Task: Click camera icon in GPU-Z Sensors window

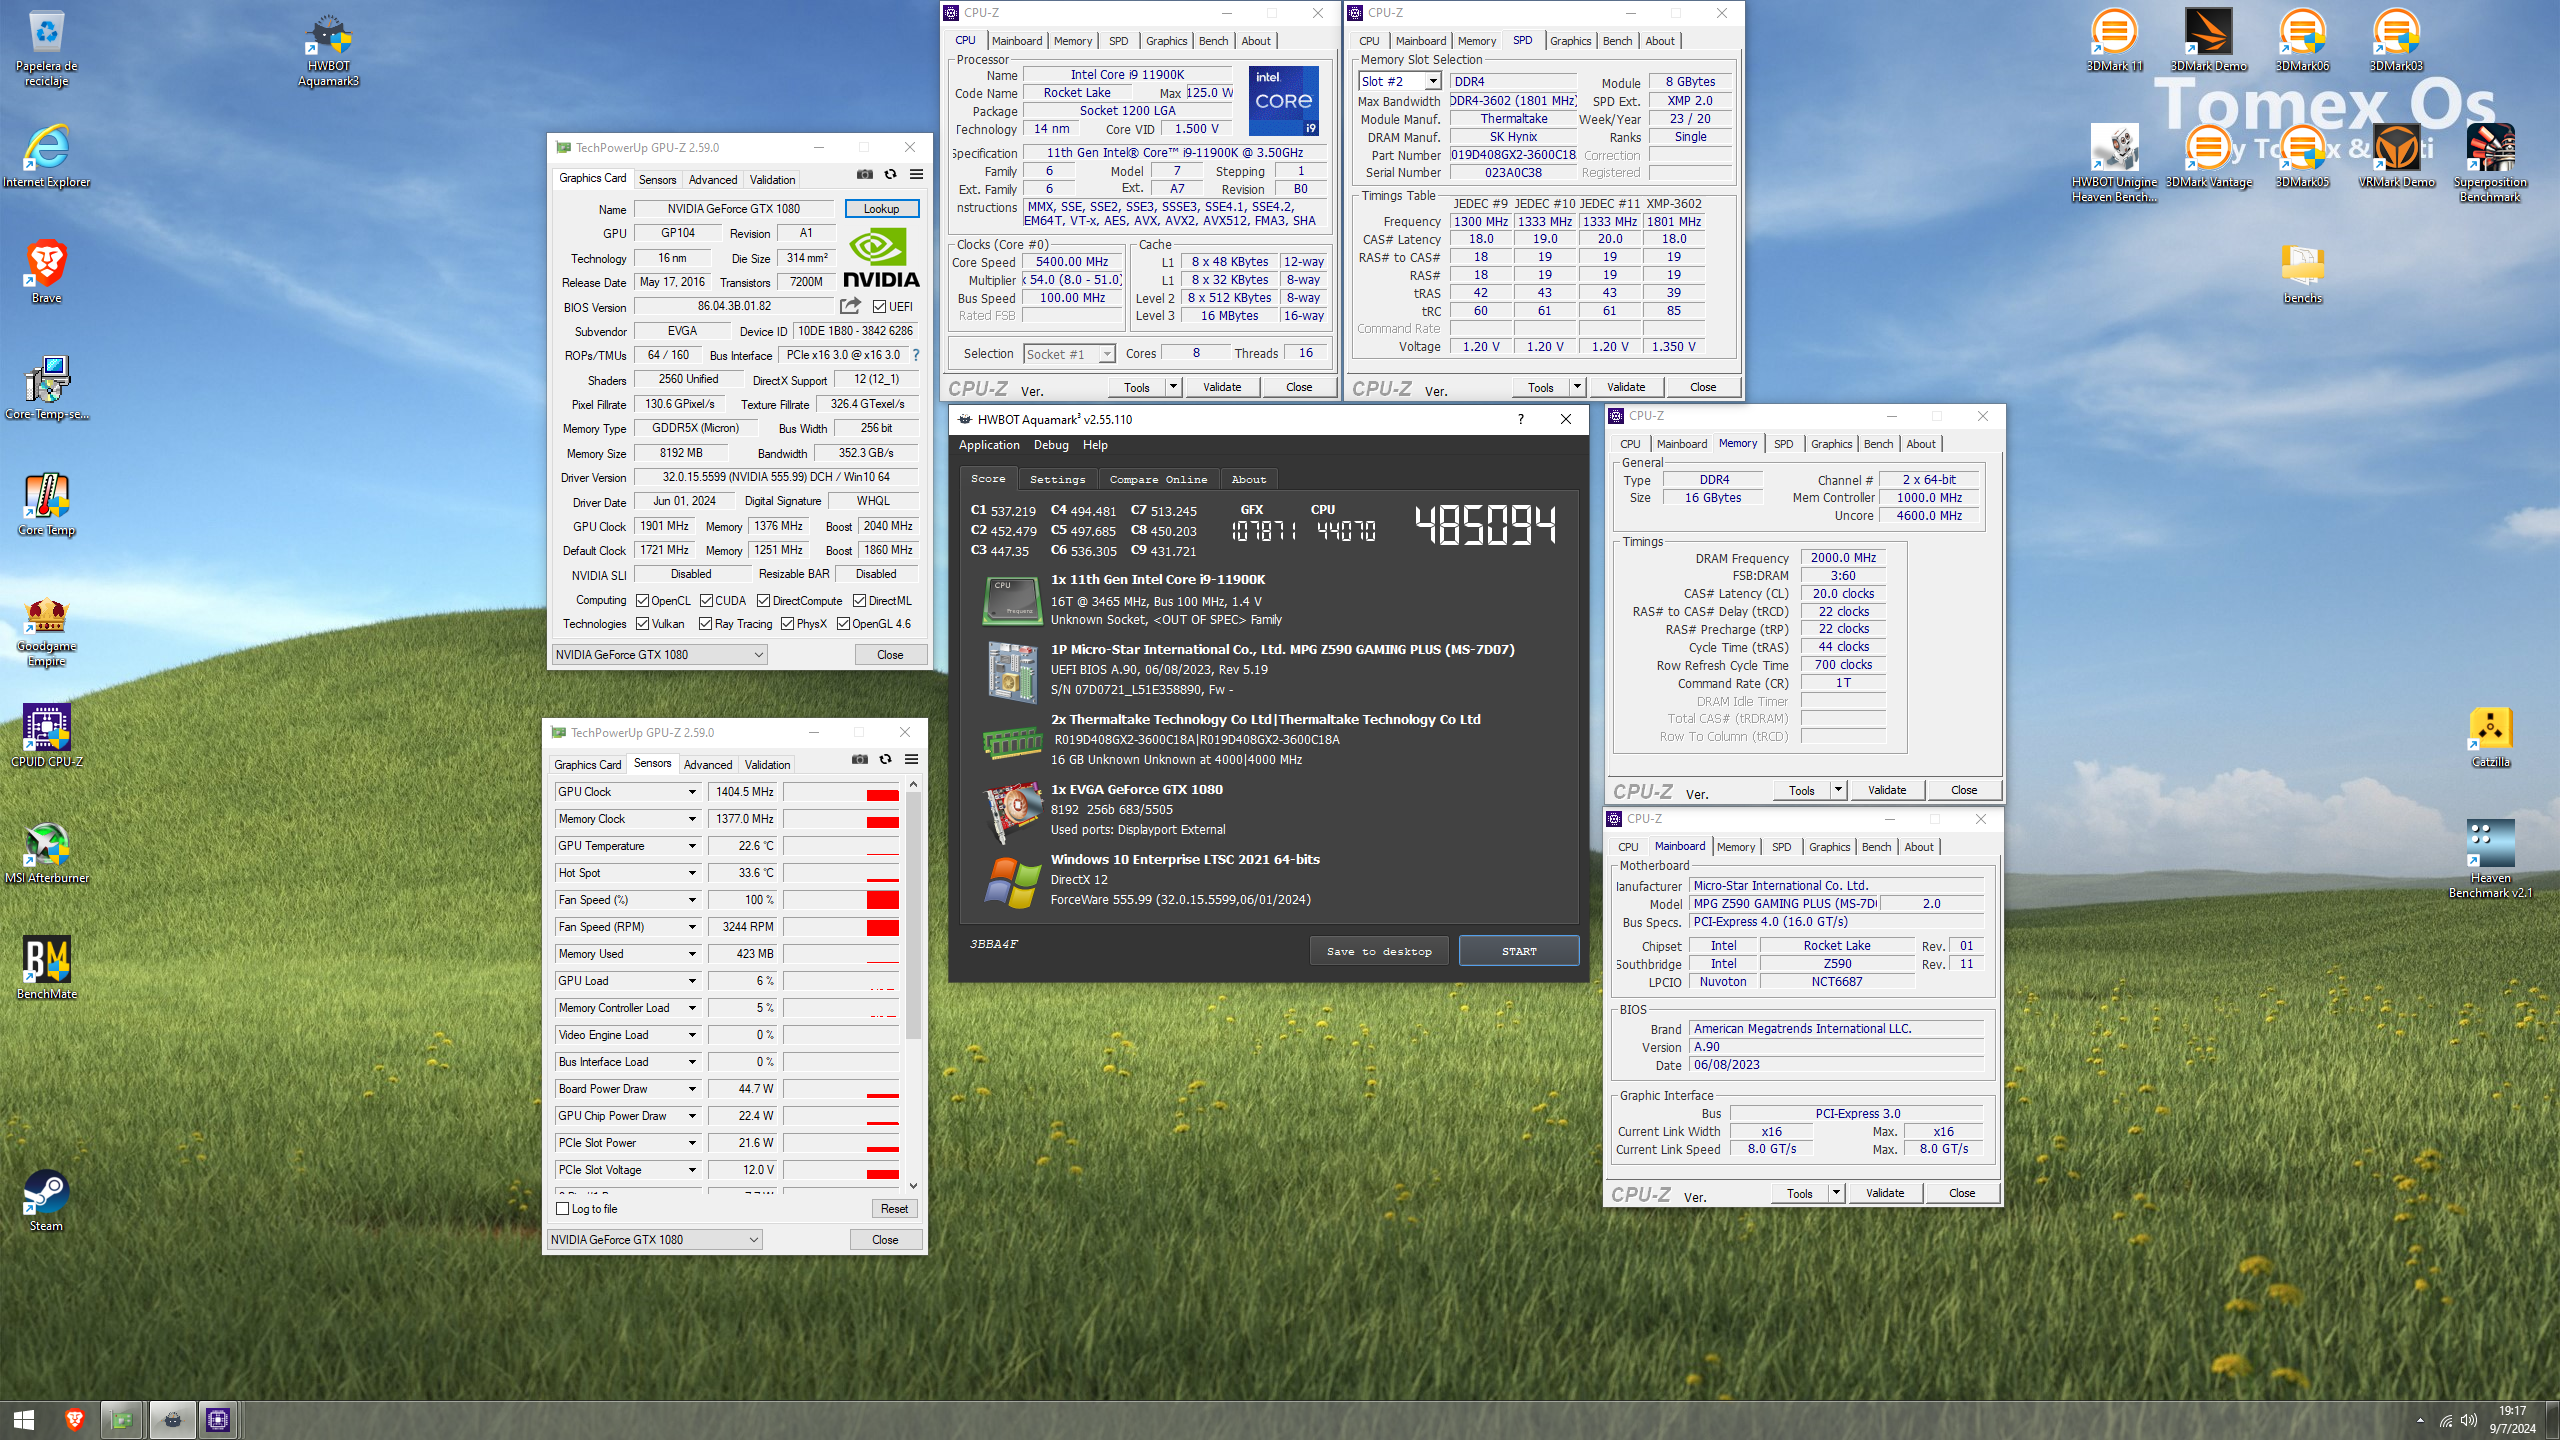Action: point(860,759)
